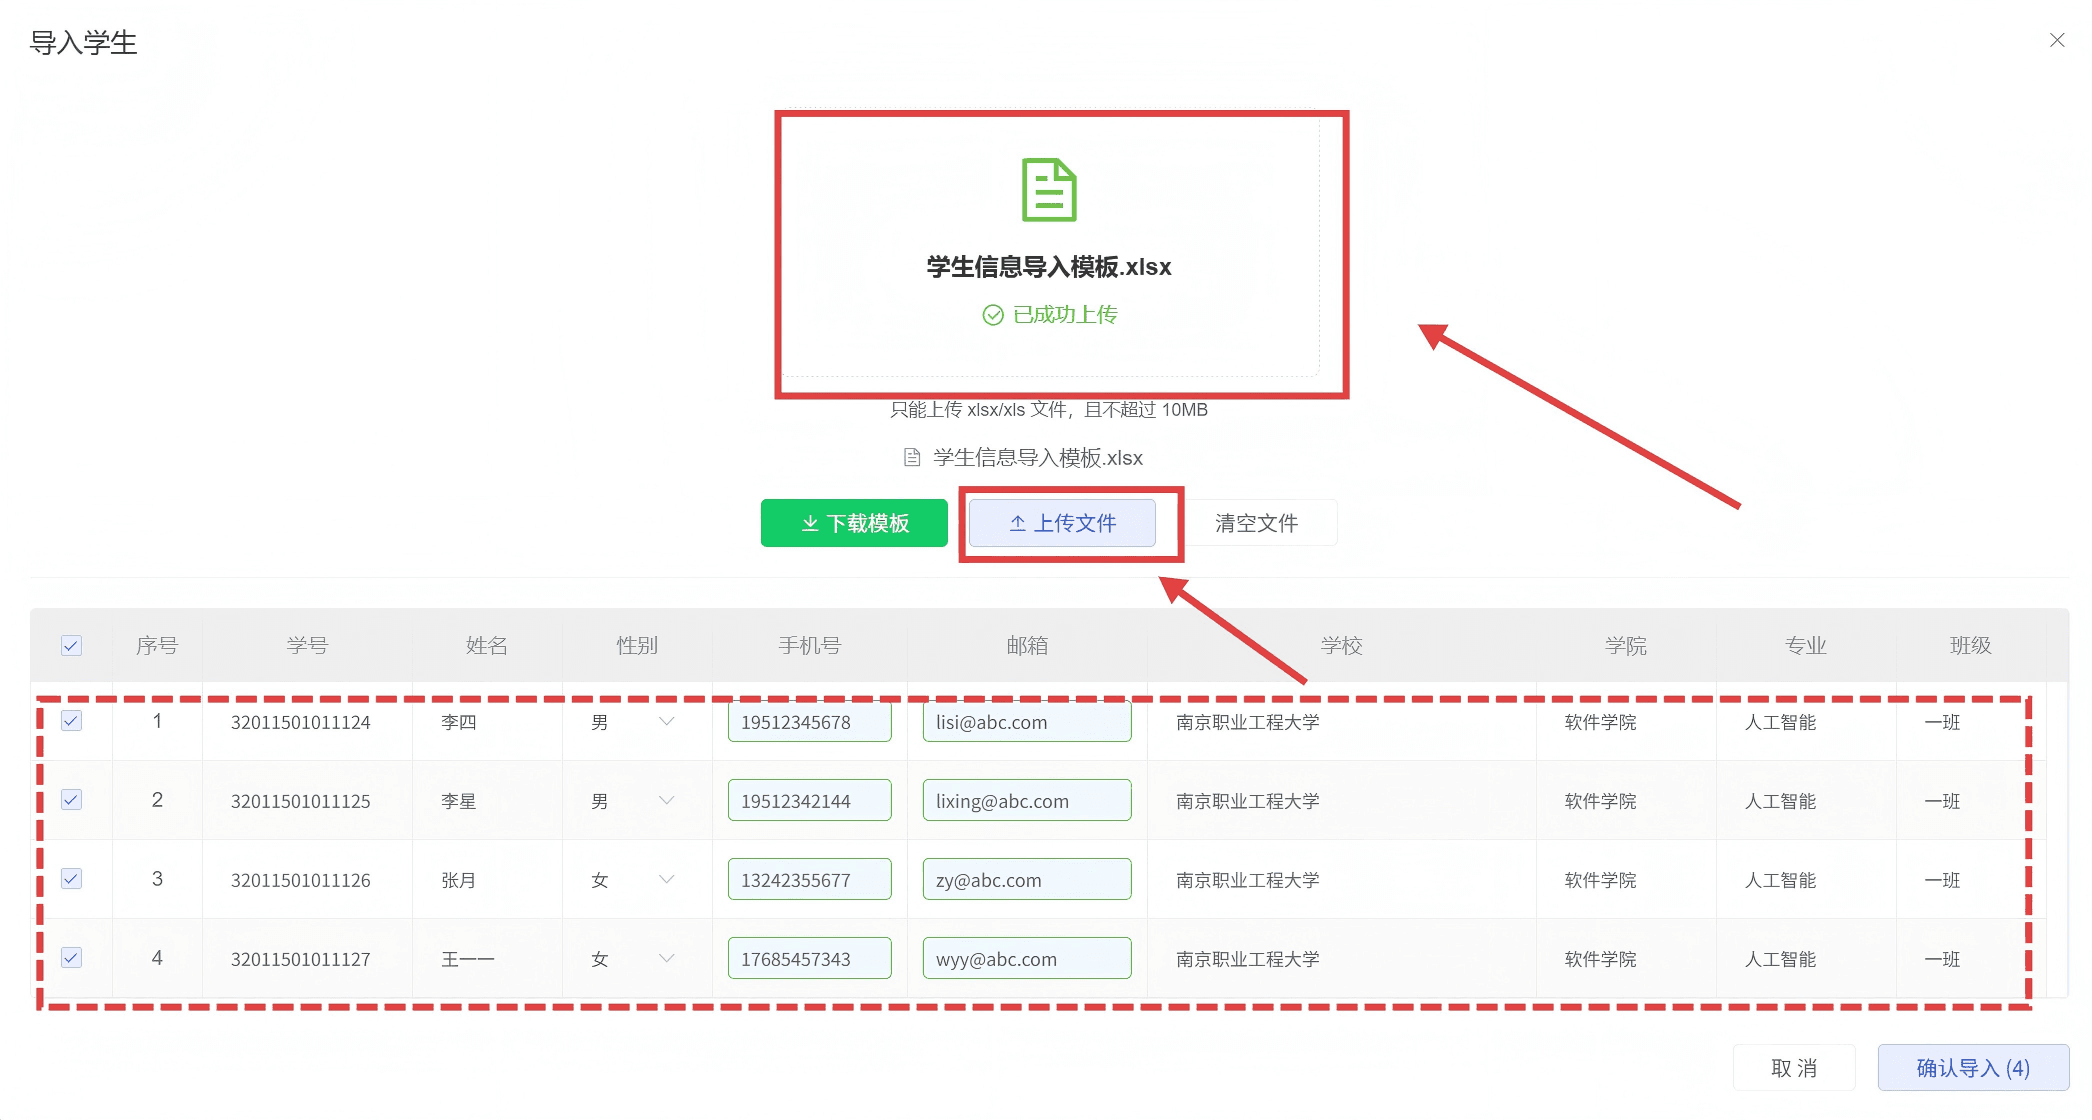Click small file icon before 学生信息导入模板.xlsx listing

(x=911, y=458)
